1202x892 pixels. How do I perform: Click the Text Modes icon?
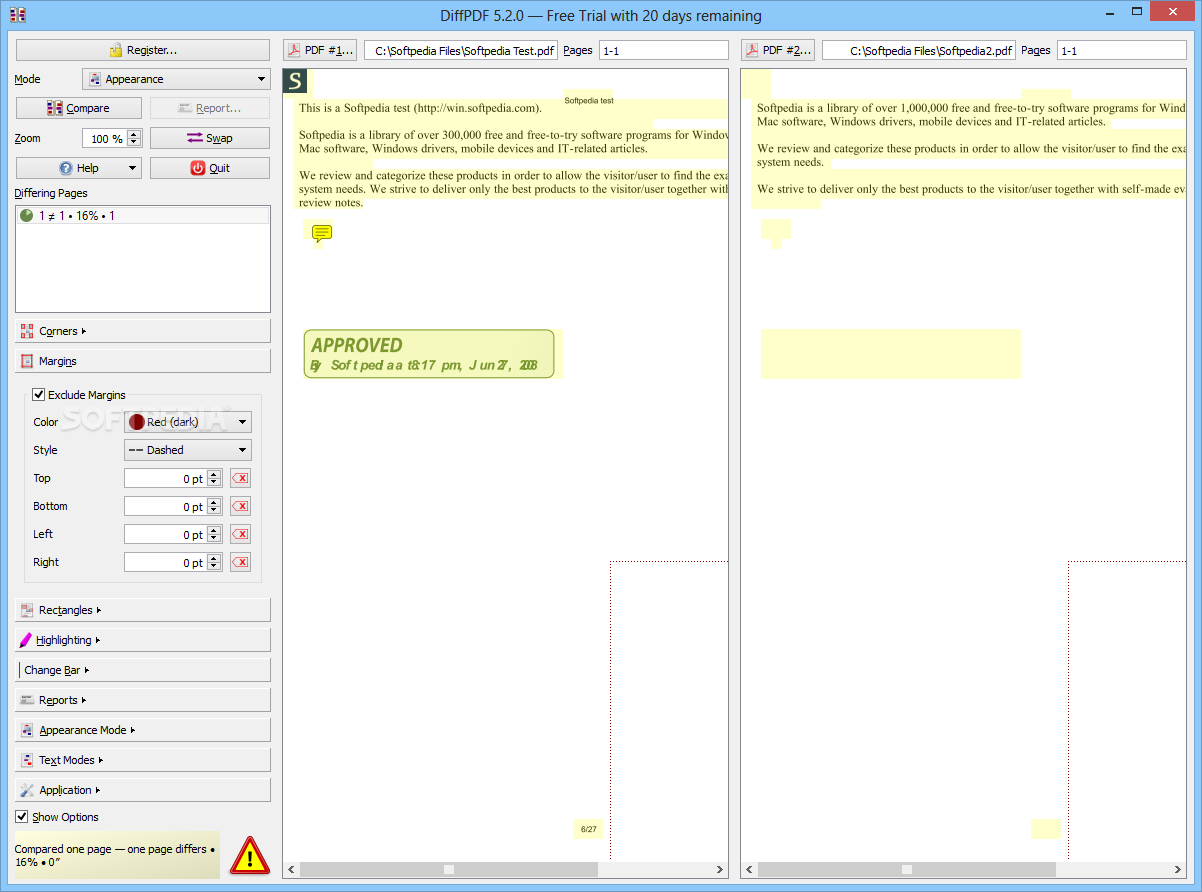pos(27,760)
